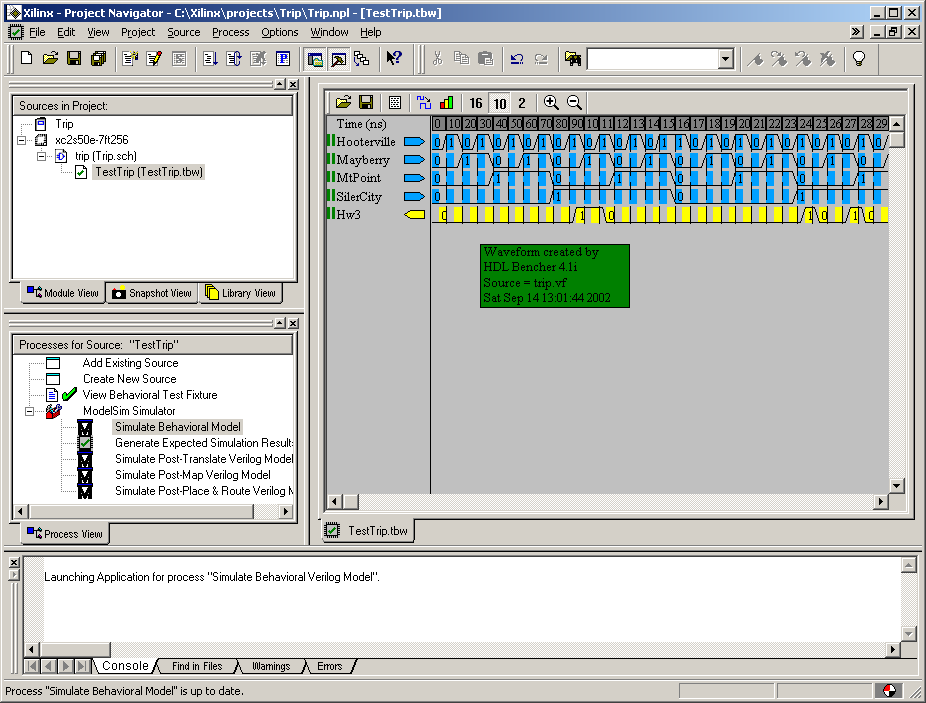Select View Behavioral Test Fixture process
This screenshot has height=703, width=926.
(x=149, y=395)
